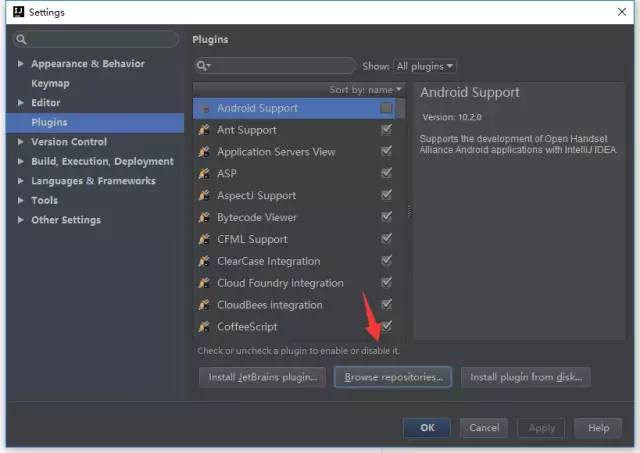Click the settings search magnifier icon

[21, 39]
